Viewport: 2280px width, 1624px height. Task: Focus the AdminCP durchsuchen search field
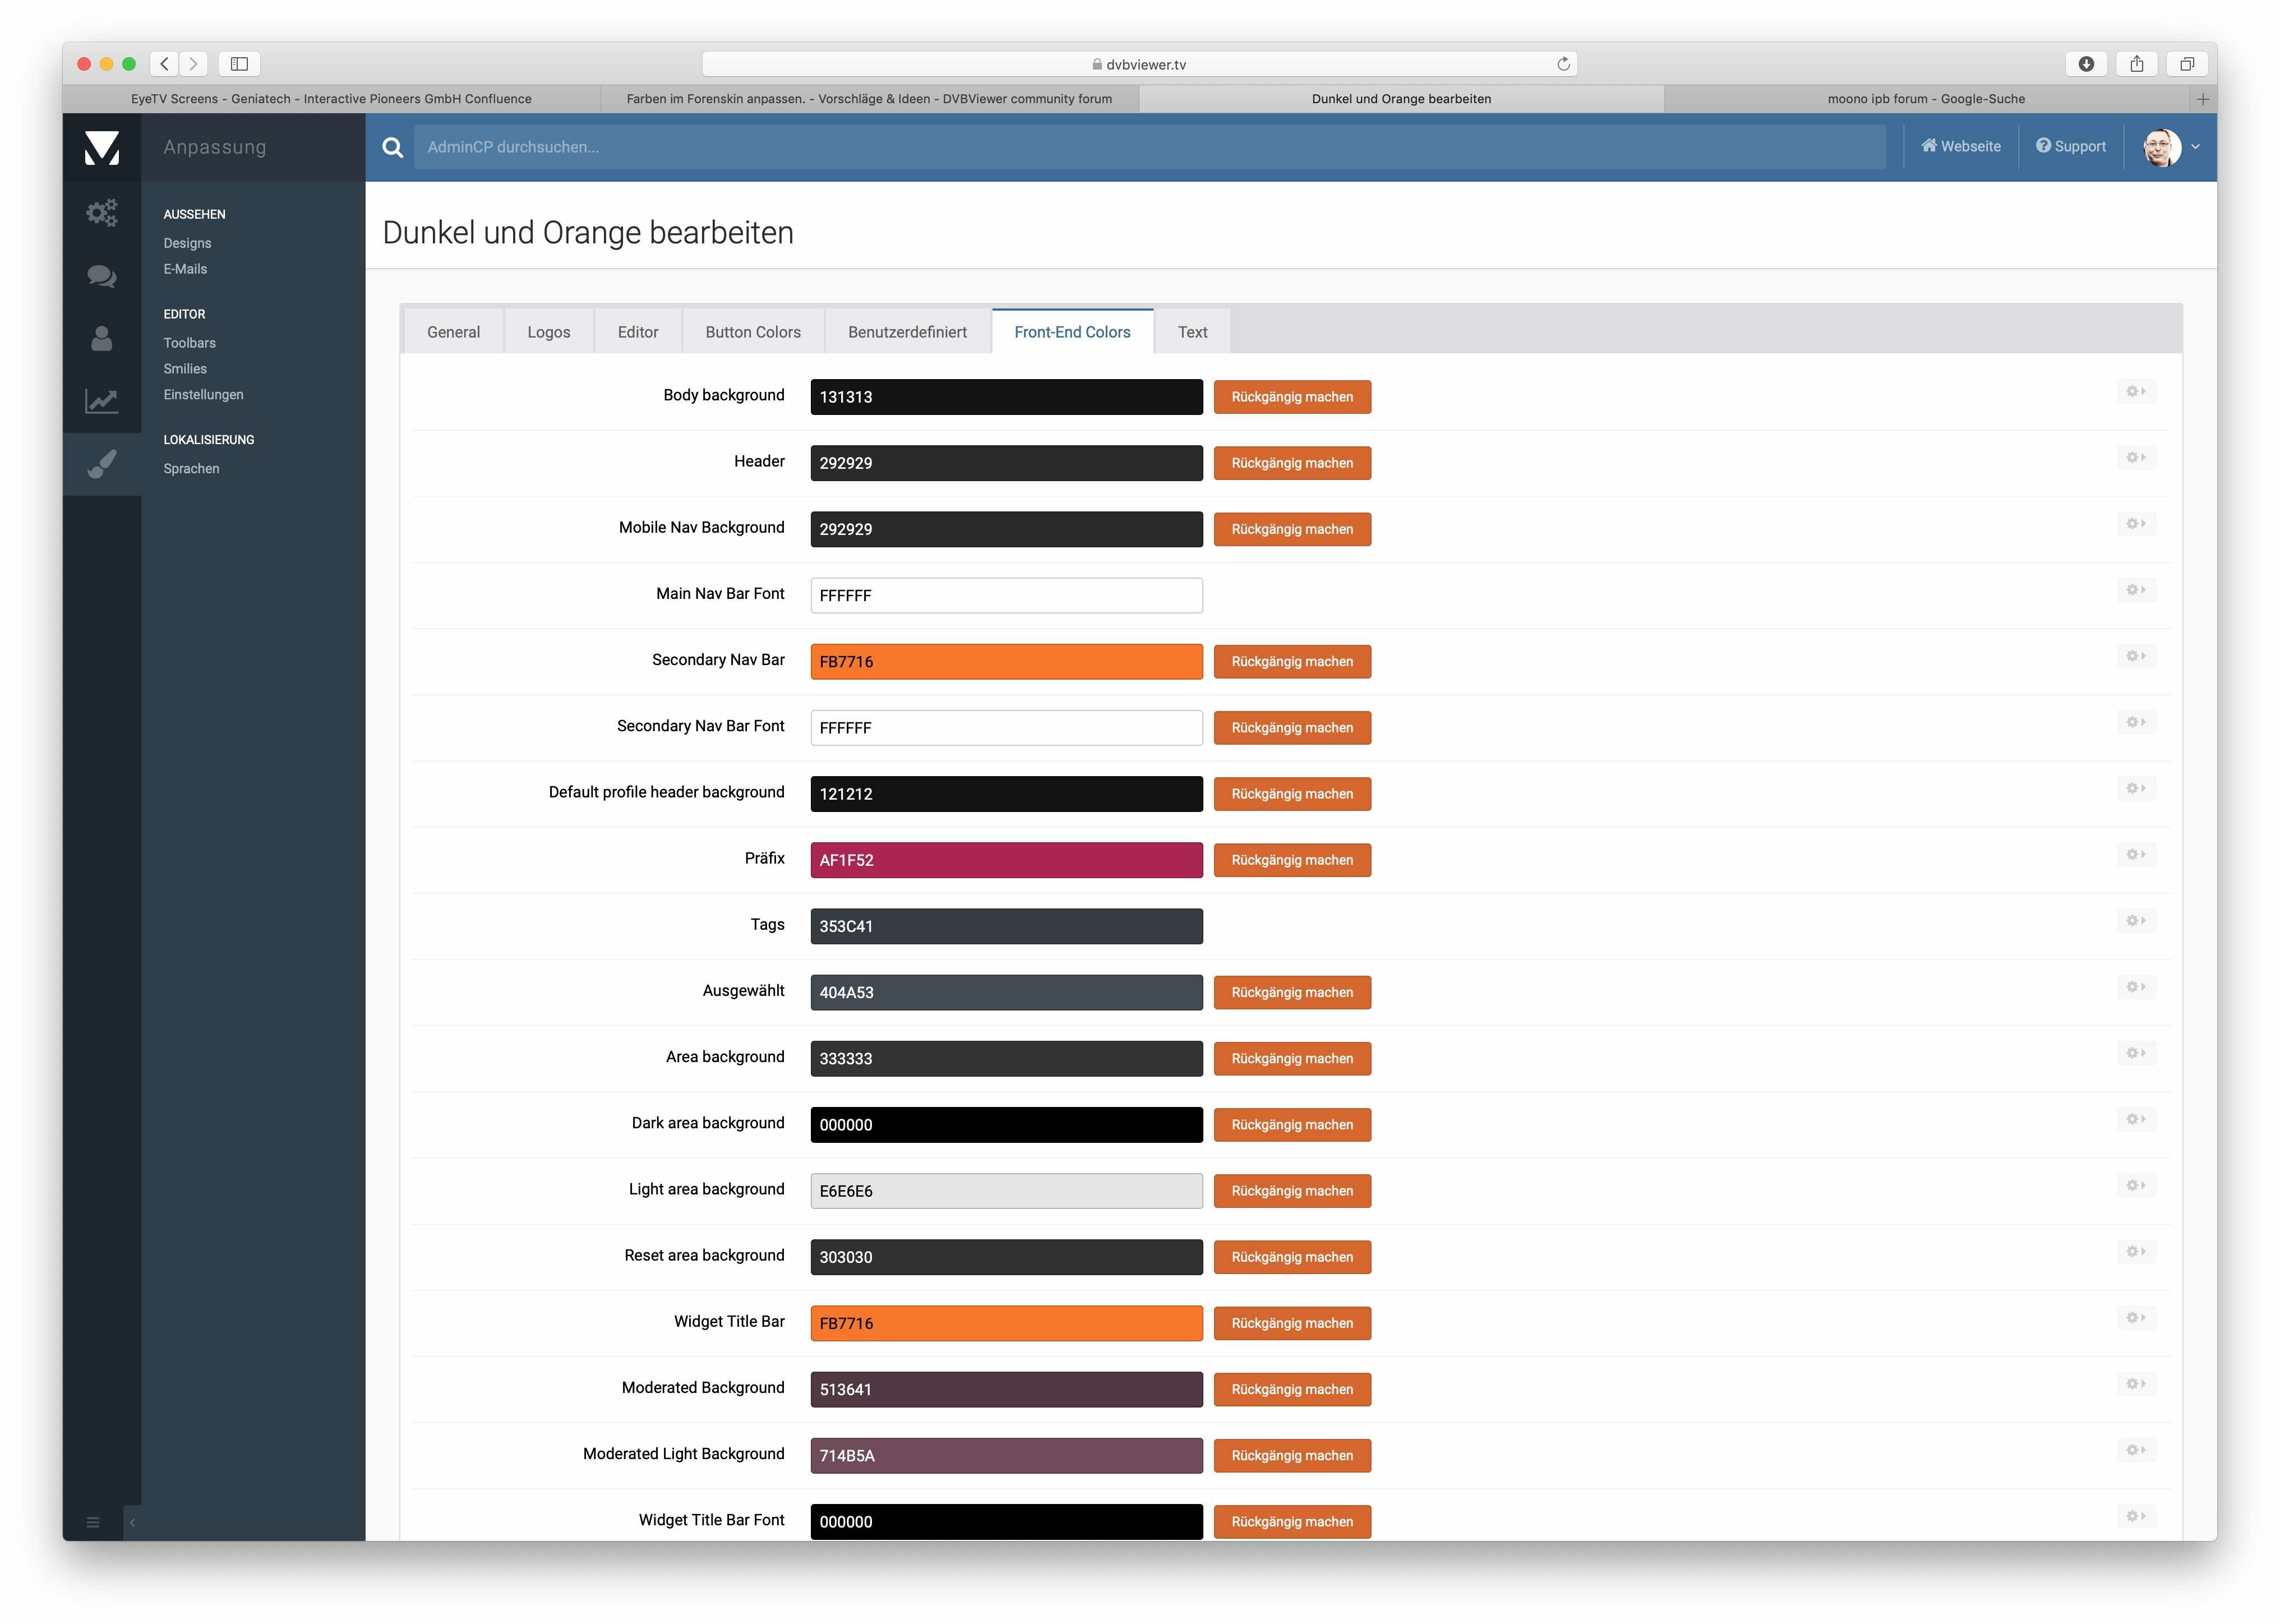[x=1149, y=147]
